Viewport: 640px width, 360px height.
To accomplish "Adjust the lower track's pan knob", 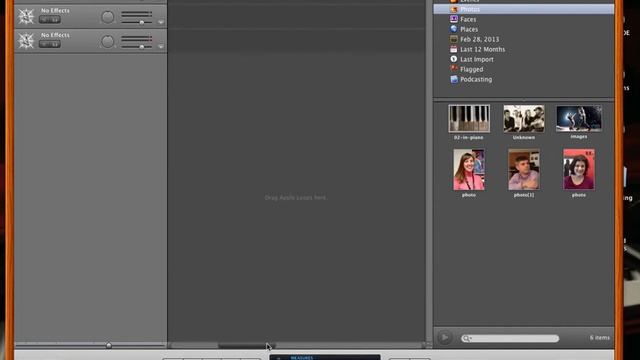I will coord(108,42).
